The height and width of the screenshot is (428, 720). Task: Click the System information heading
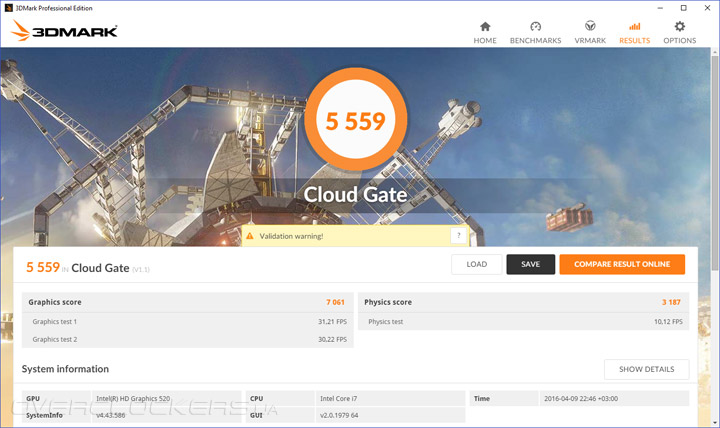[65, 369]
